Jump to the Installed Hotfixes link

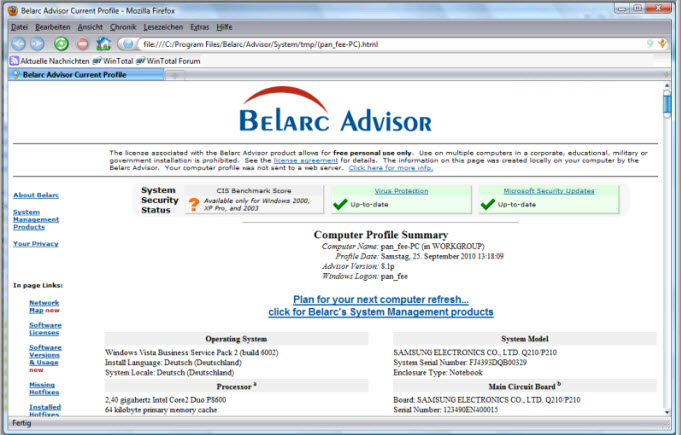(45, 411)
